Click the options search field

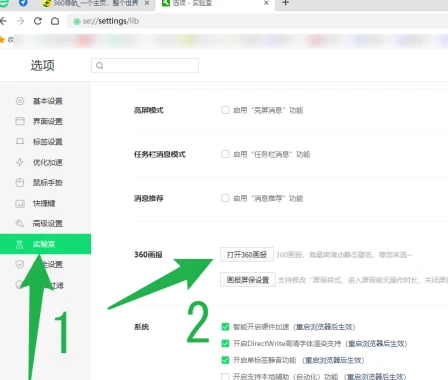[x=145, y=65]
